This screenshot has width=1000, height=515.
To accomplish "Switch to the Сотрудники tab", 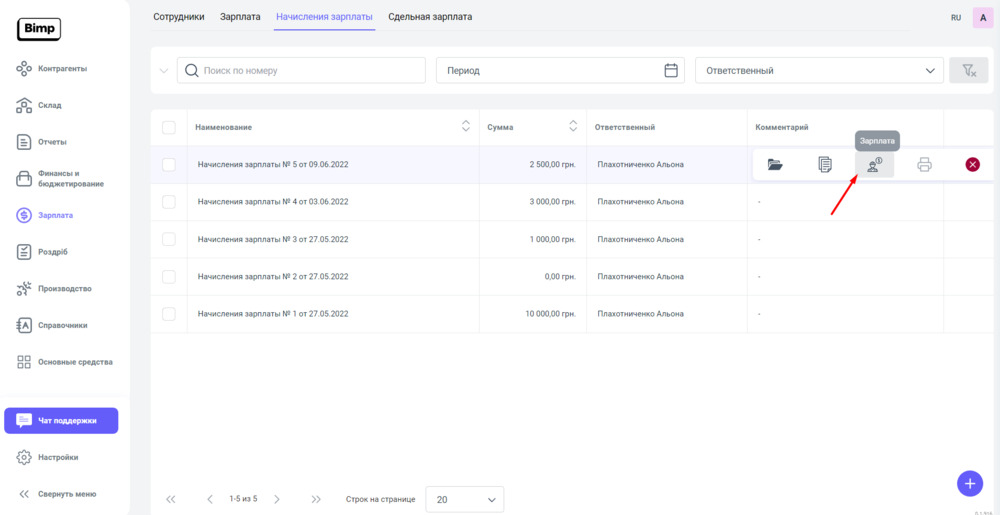I will pyautogui.click(x=178, y=17).
